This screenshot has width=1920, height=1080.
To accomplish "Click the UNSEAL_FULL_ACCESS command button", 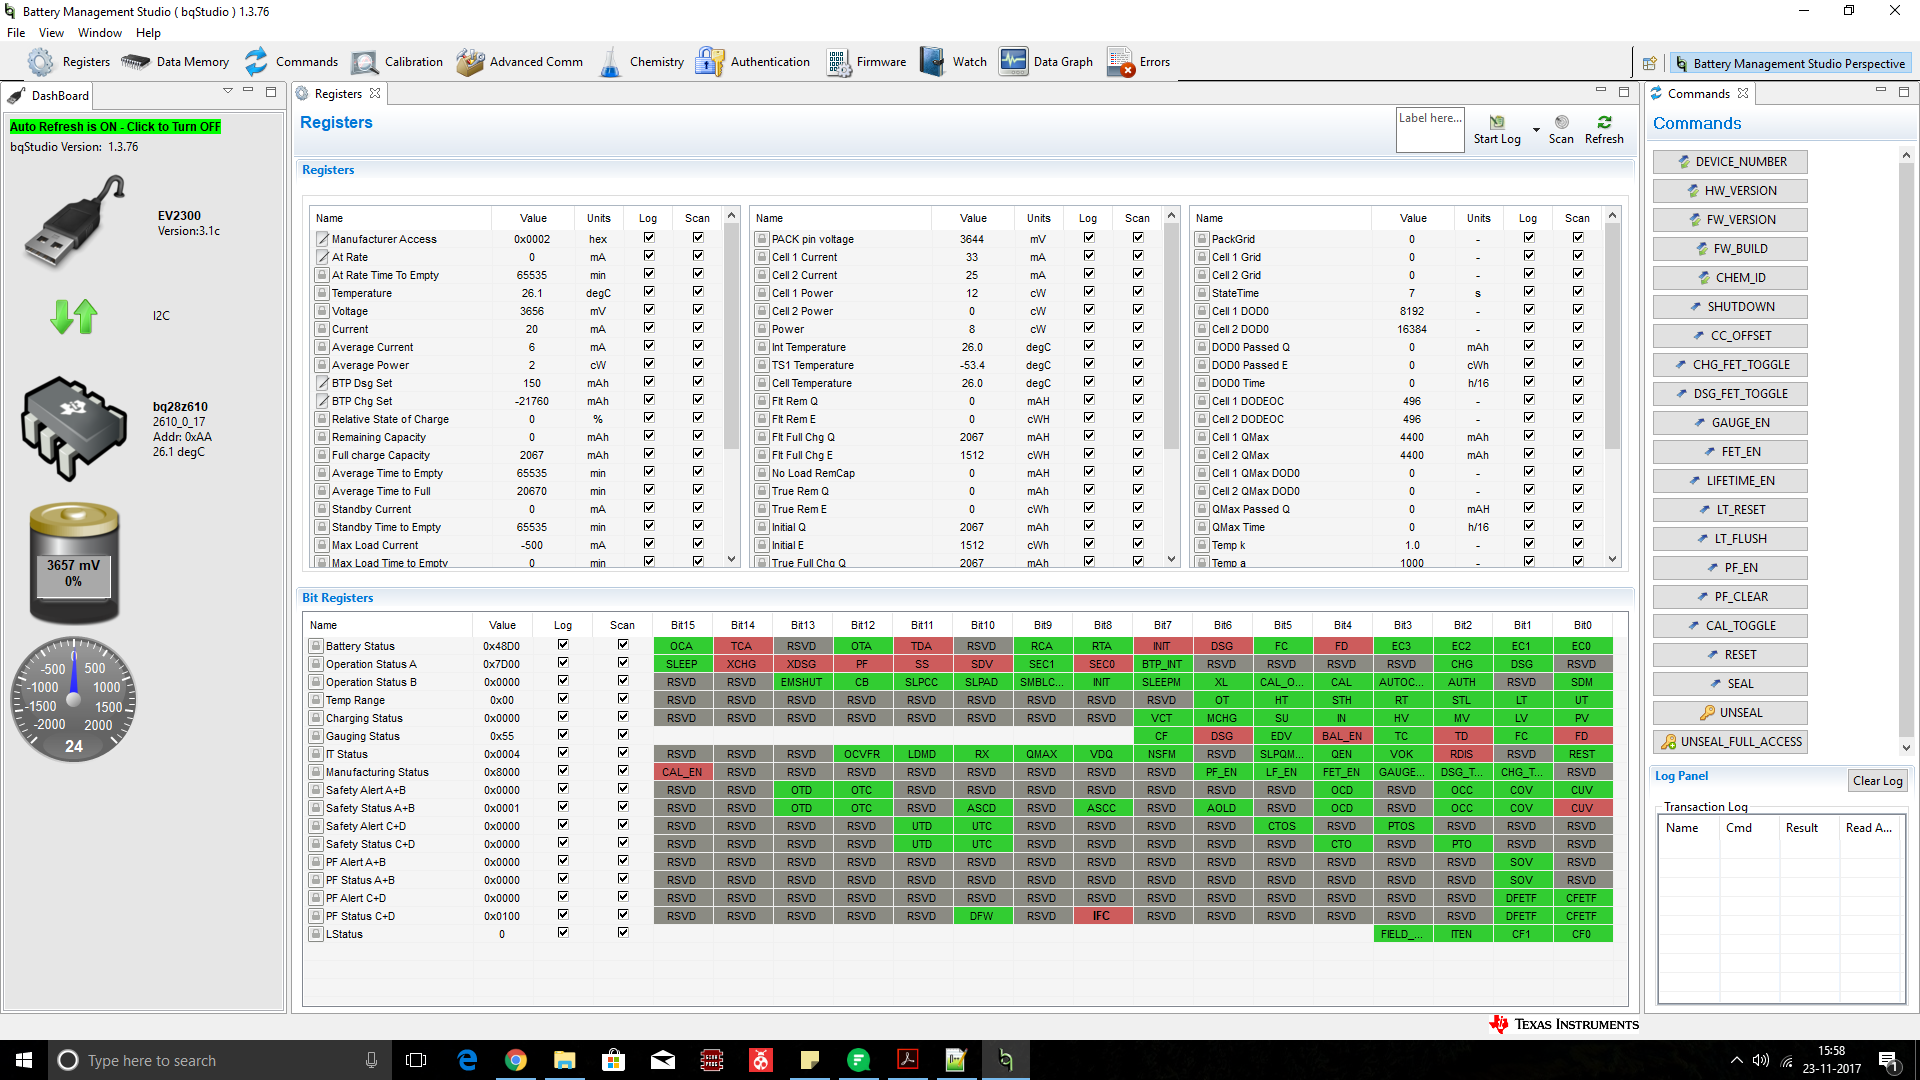I will click(1731, 742).
